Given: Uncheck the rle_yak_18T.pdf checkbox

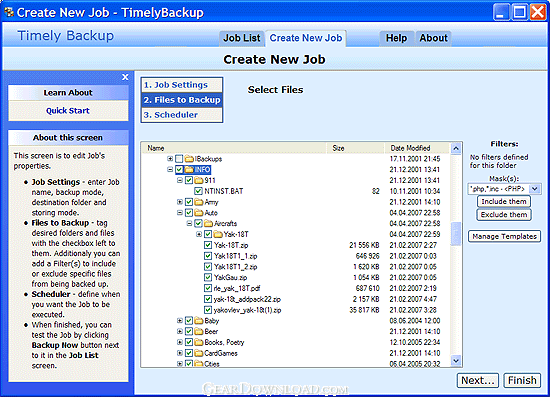Looking at the screenshot, I should pyautogui.click(x=208, y=288).
